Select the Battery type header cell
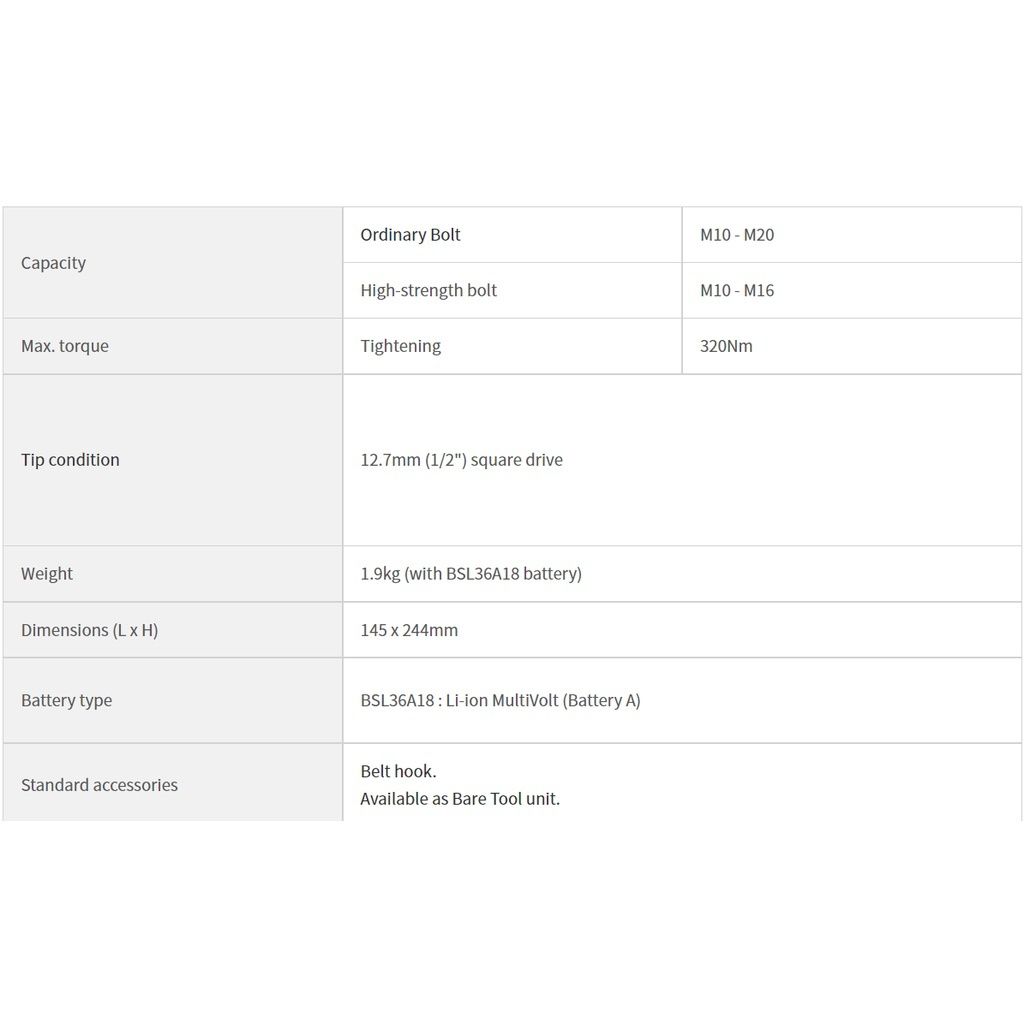Screen dimensions: 1024x1024 [172, 700]
